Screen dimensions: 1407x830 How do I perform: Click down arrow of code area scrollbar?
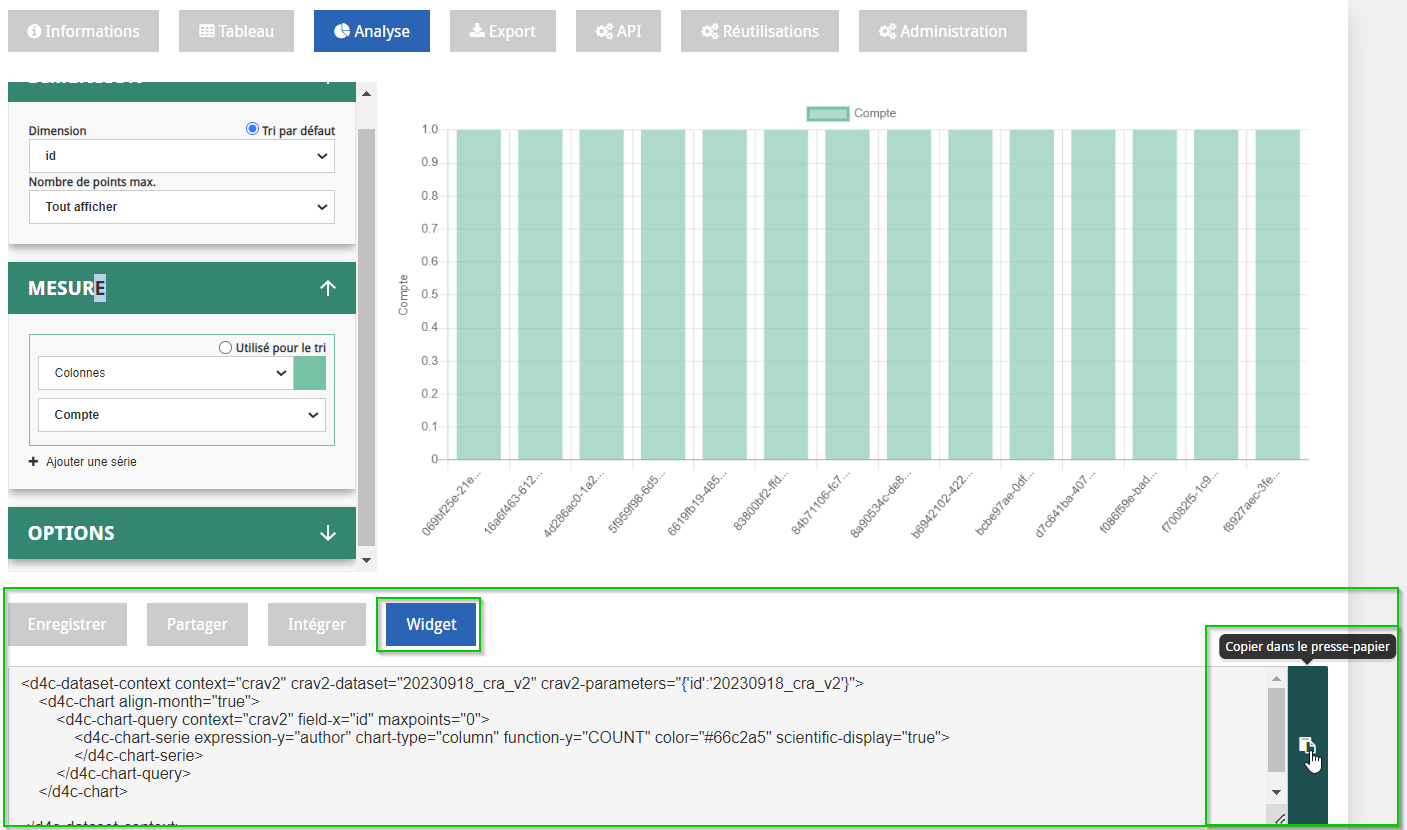1276,792
